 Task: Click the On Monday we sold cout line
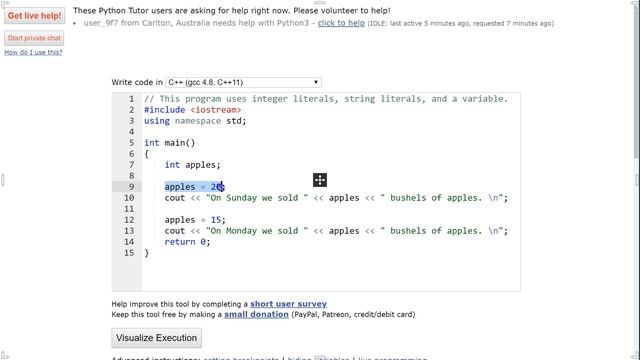[x=336, y=231]
